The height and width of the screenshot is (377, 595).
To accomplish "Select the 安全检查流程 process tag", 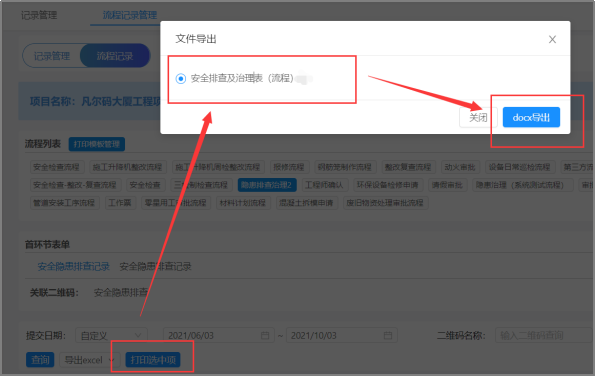I will 56,167.
